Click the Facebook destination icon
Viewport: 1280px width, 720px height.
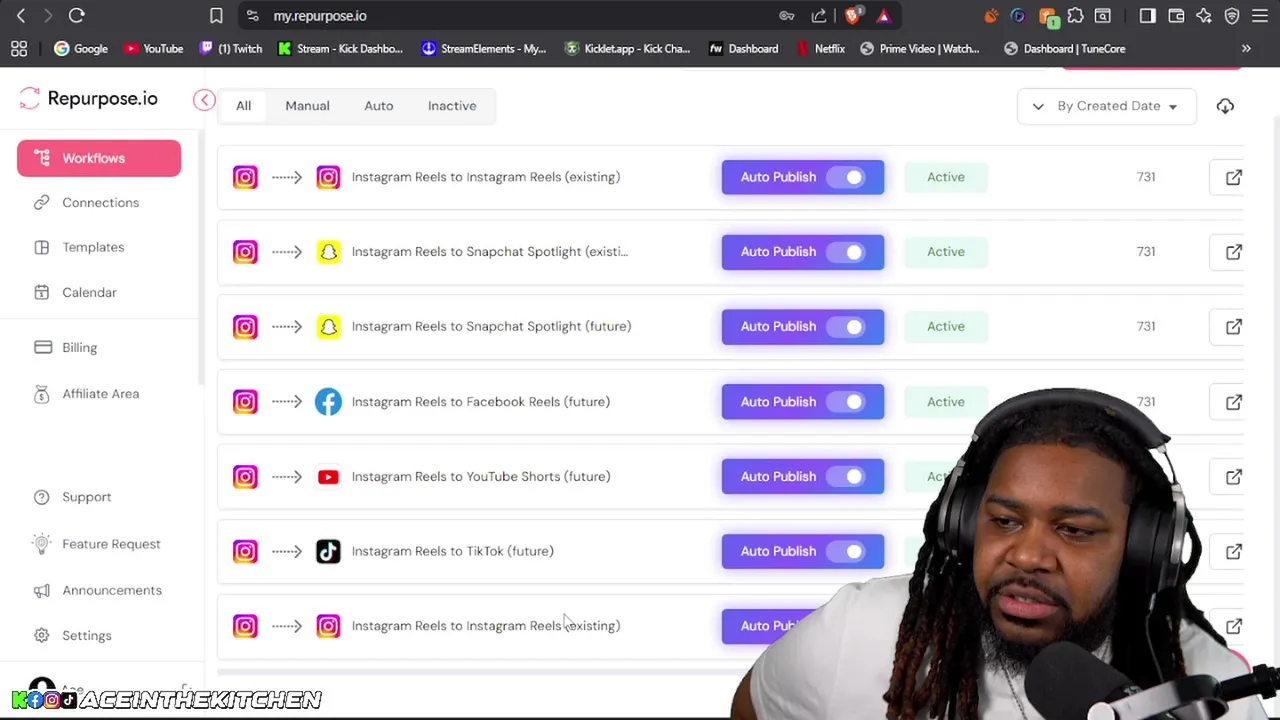tap(328, 402)
